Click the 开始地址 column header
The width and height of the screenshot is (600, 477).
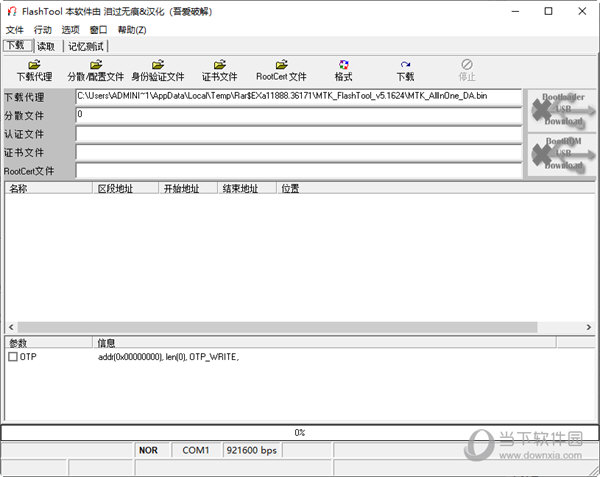pos(188,188)
